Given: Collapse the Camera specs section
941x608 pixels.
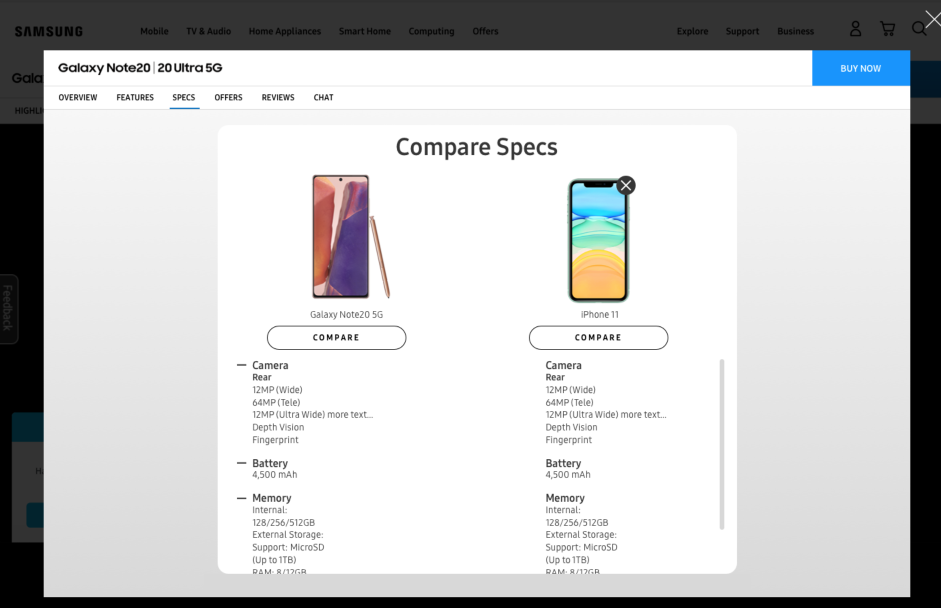Looking at the screenshot, I should click(x=241, y=365).
